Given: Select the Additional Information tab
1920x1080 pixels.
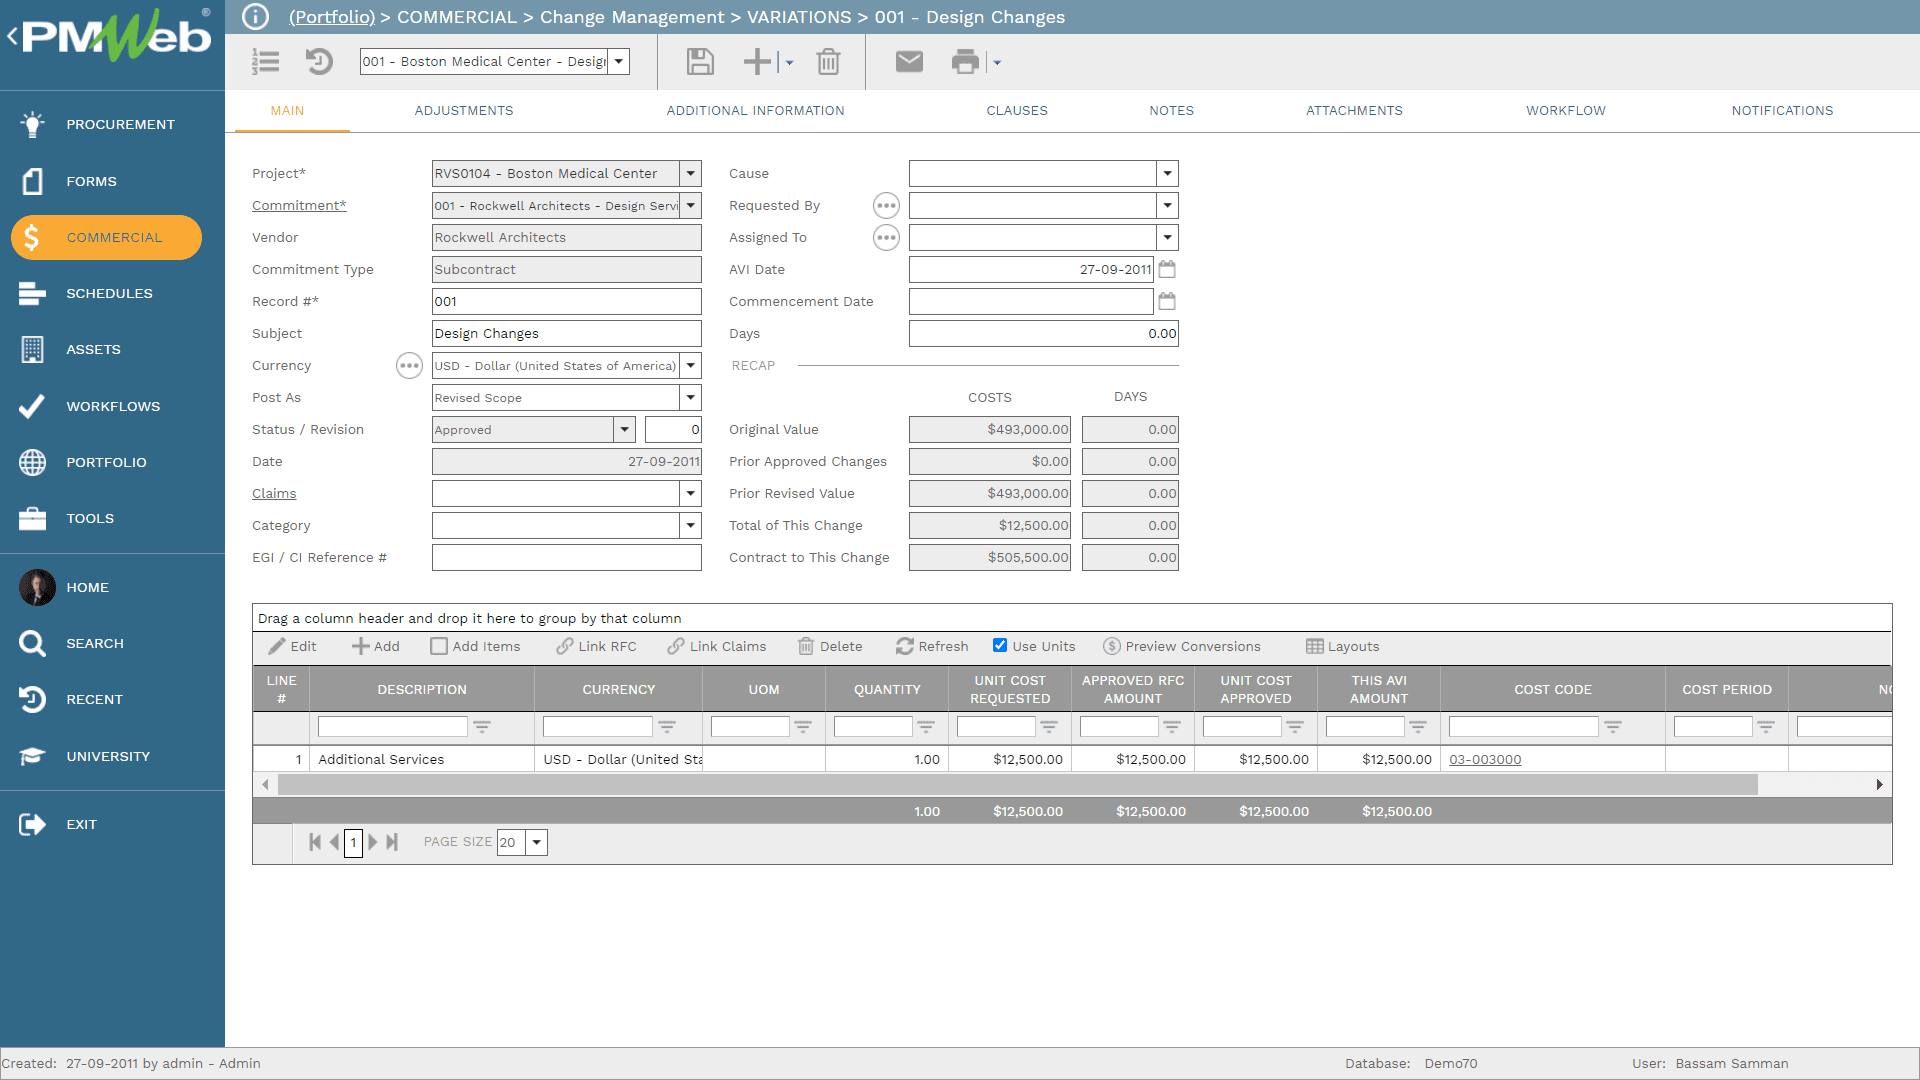Looking at the screenshot, I should 754,109.
